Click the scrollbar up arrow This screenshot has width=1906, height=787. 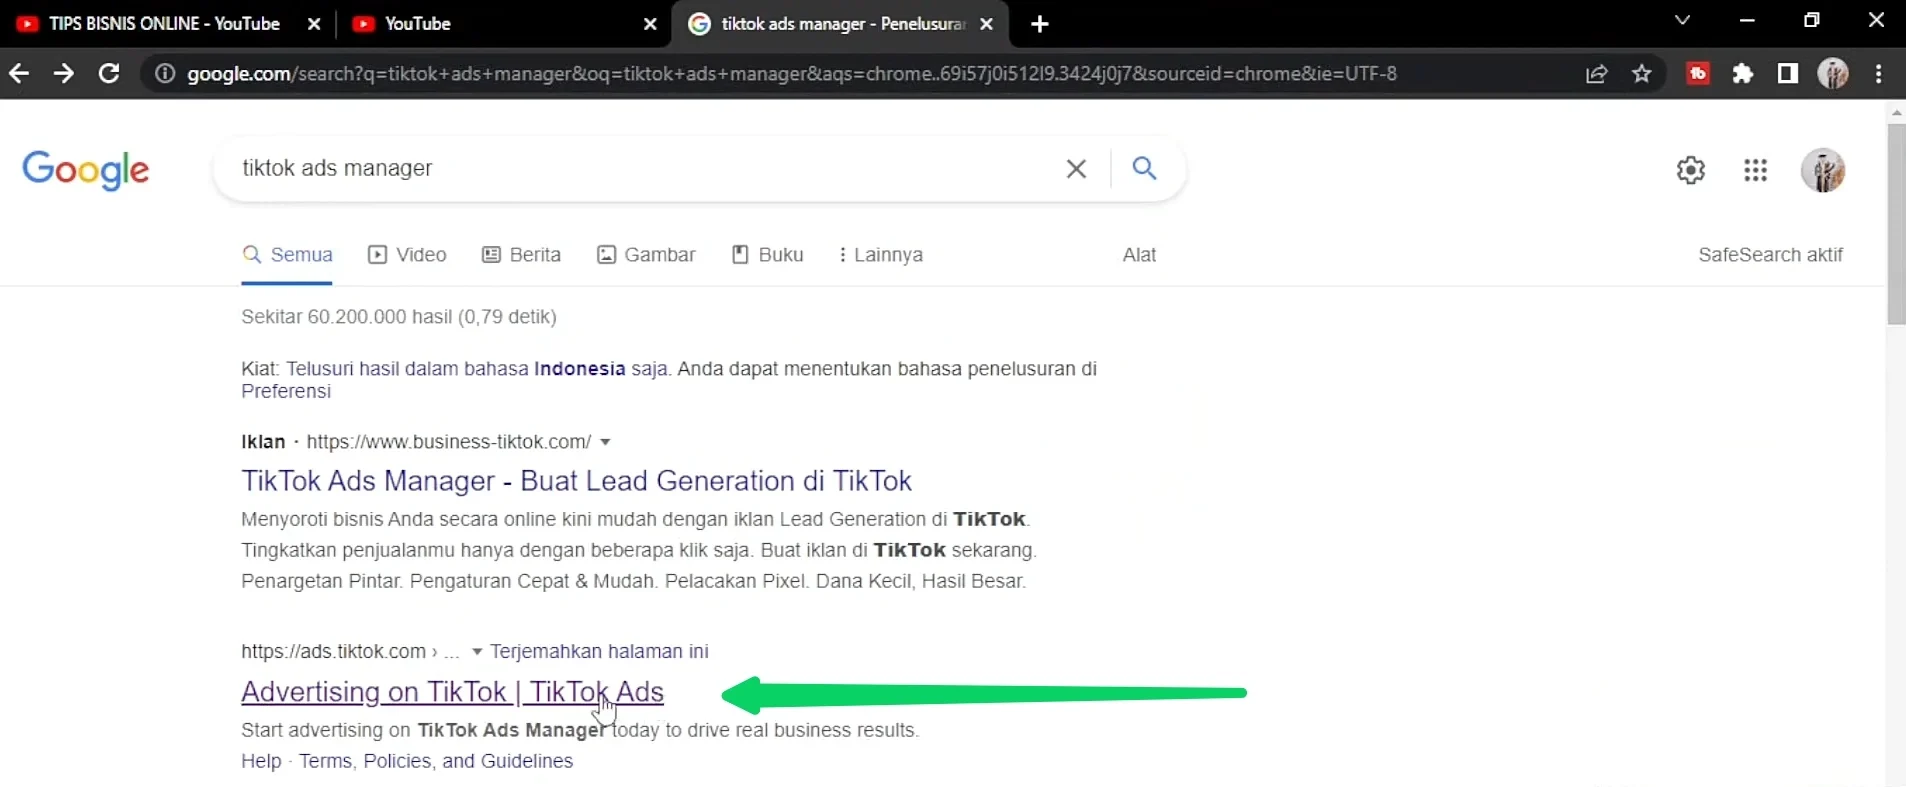click(x=1896, y=112)
